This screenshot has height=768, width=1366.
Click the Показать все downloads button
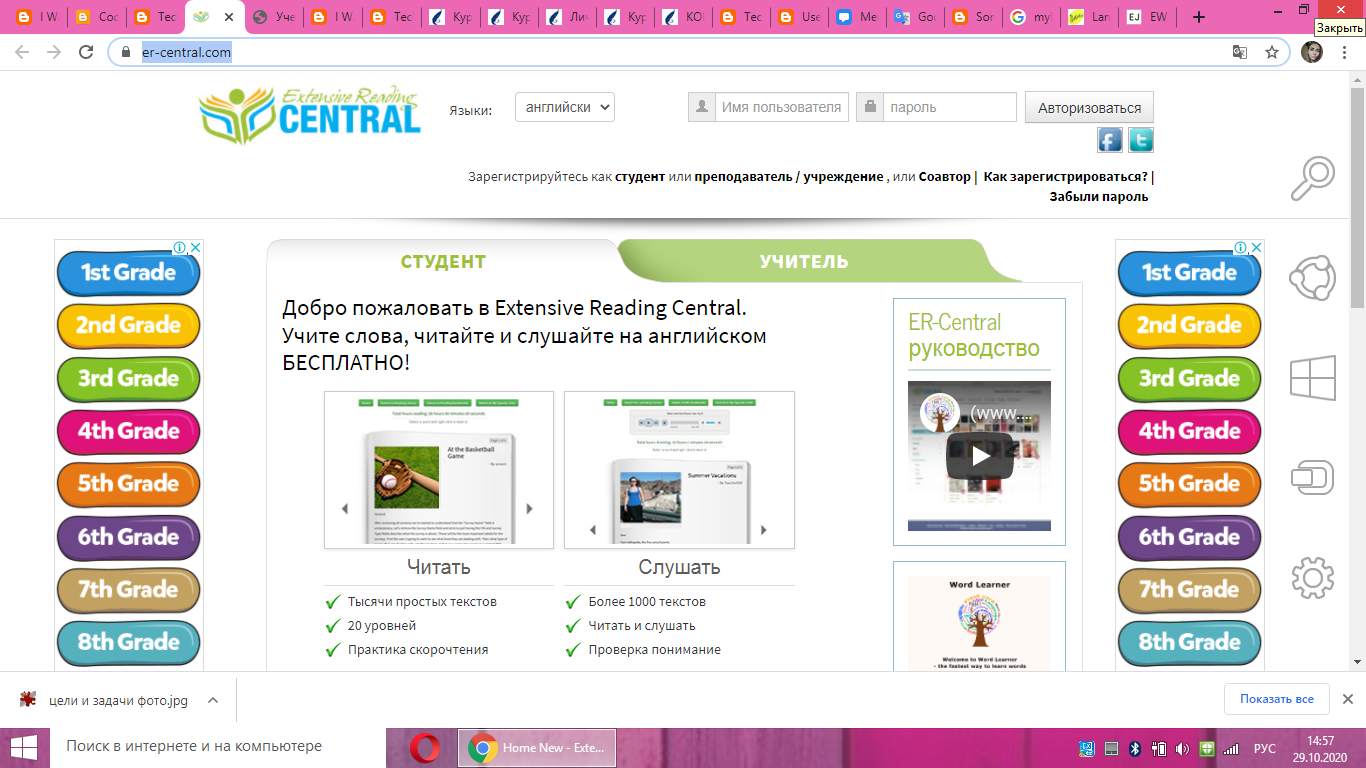(1276, 699)
